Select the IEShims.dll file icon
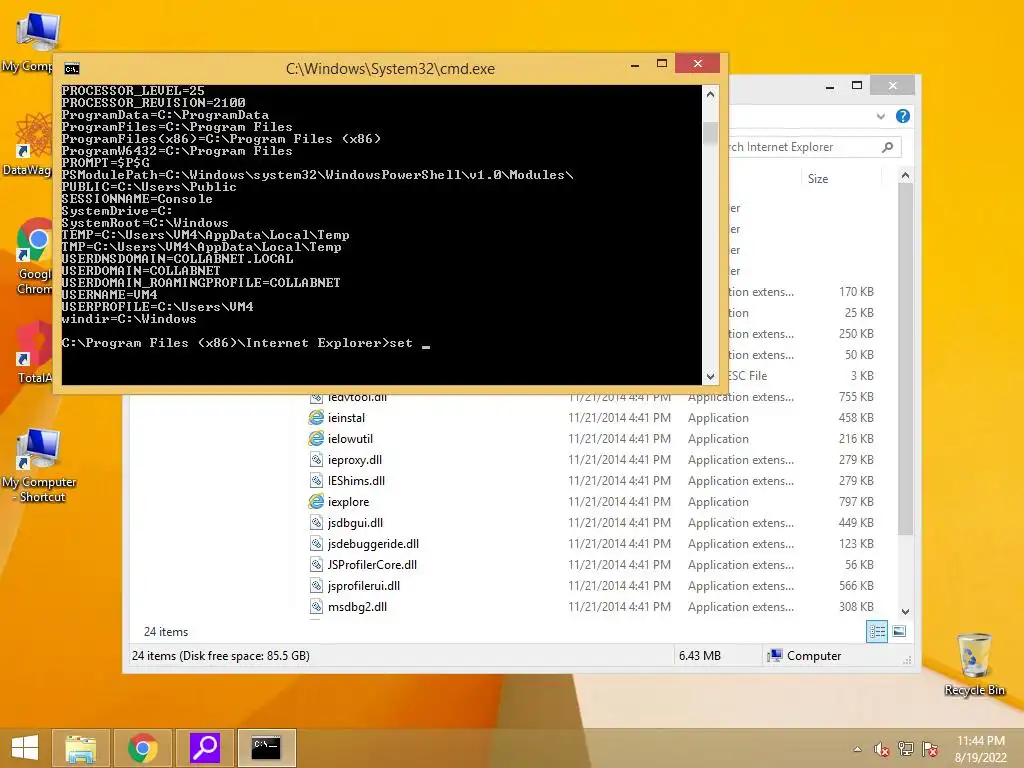The image size is (1024, 768). [316, 481]
